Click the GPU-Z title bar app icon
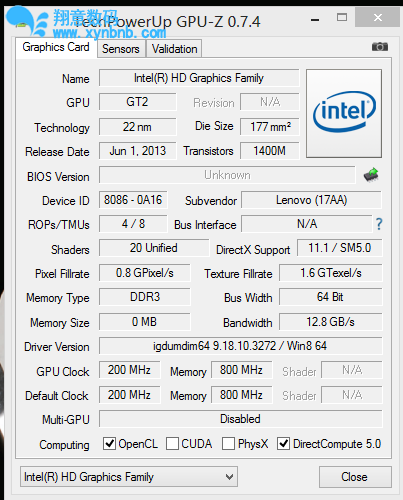 tap(21, 24)
